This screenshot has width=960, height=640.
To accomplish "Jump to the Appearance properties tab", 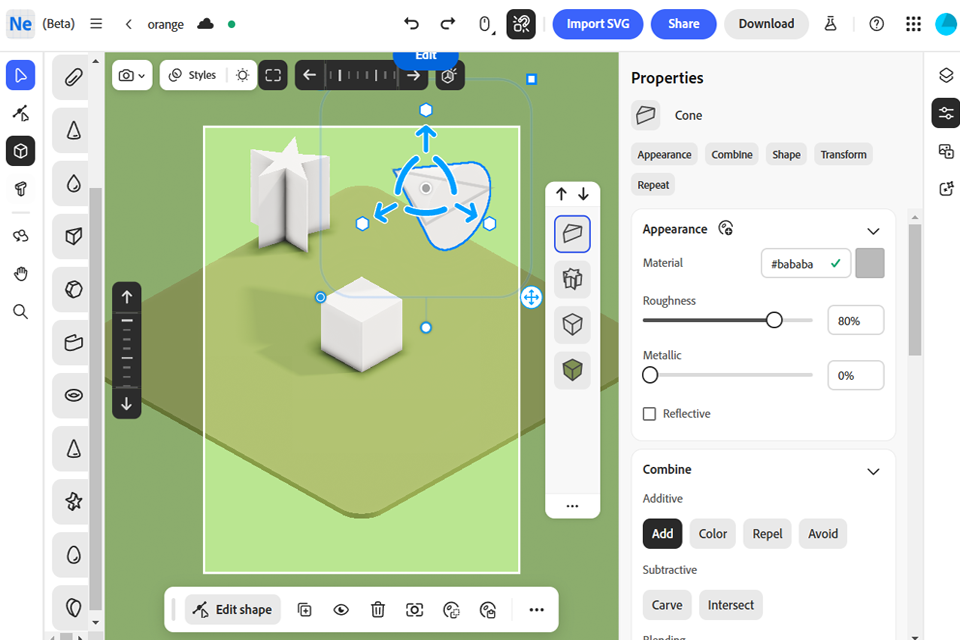I will 664,154.
